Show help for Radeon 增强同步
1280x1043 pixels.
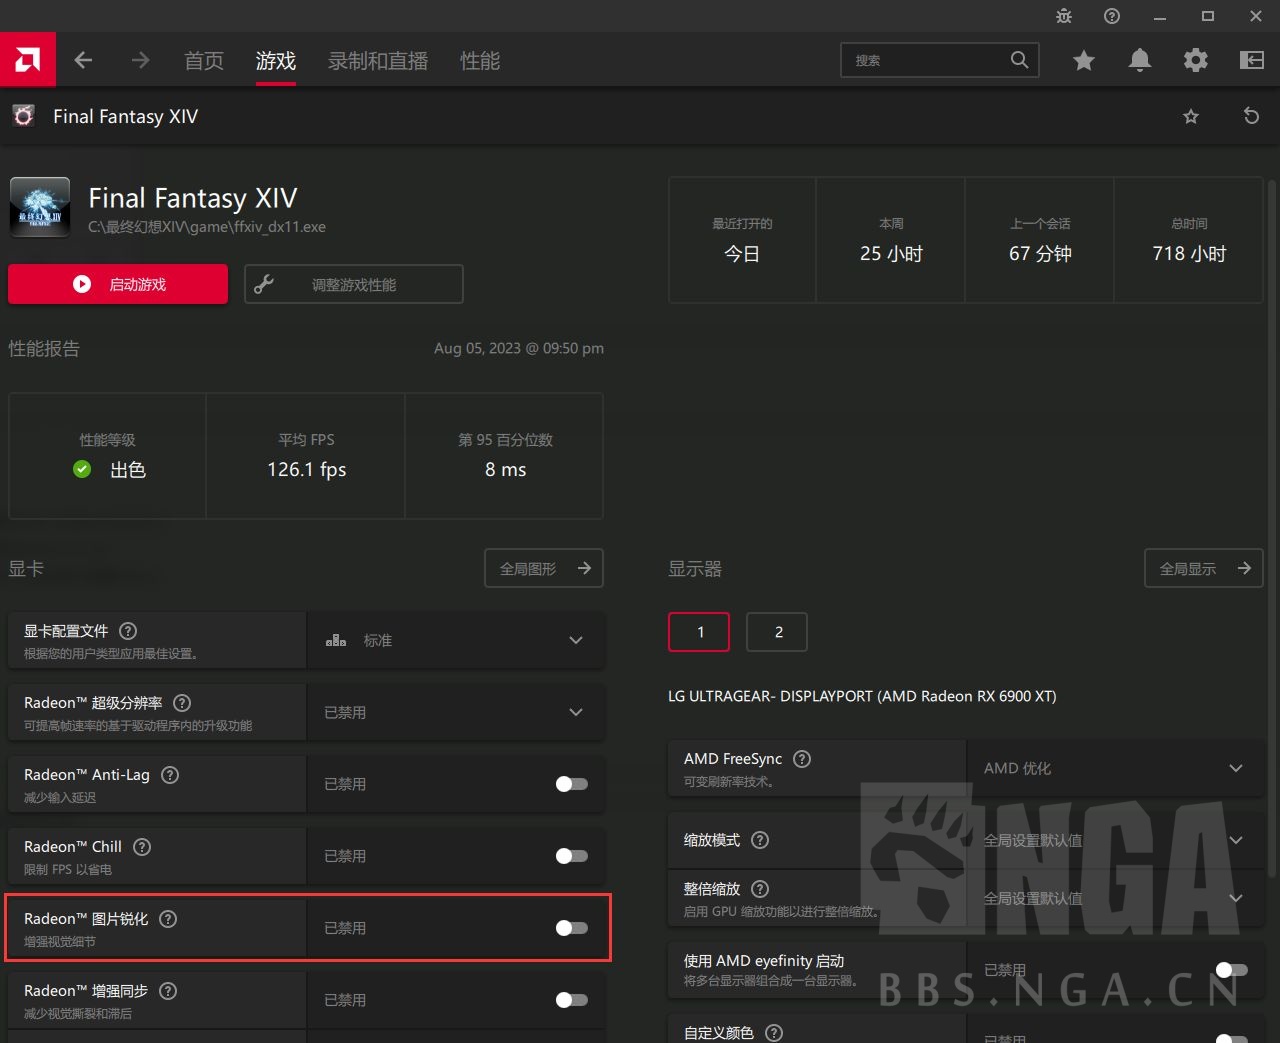[168, 991]
